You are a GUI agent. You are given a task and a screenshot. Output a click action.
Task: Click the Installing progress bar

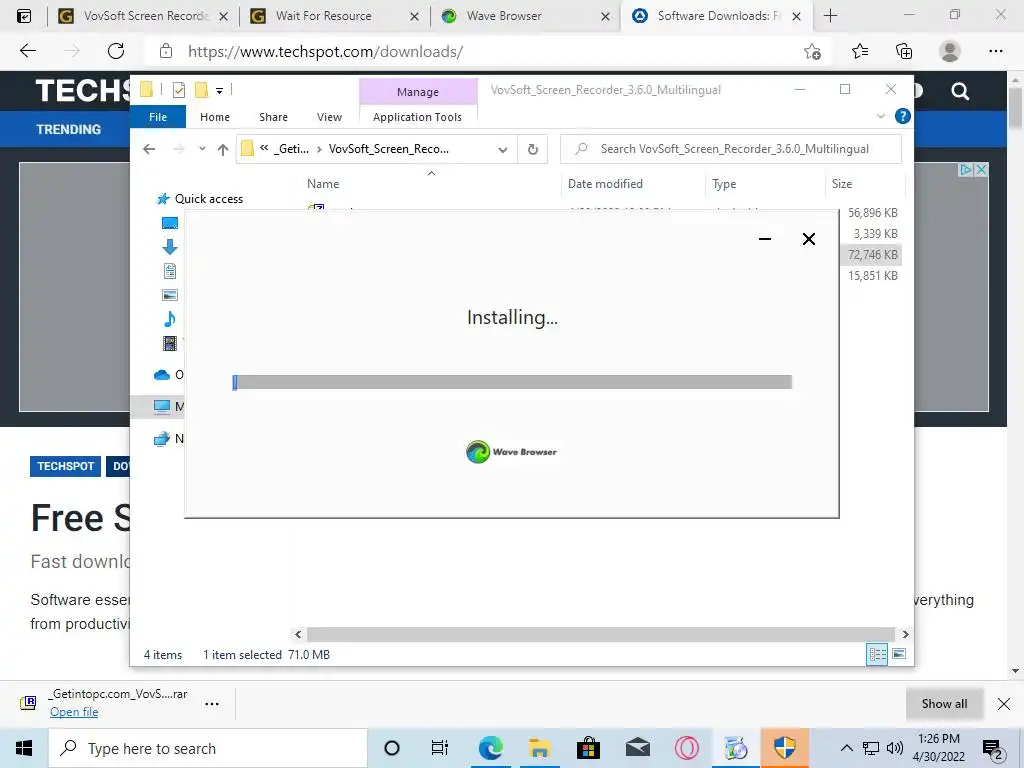coord(512,382)
